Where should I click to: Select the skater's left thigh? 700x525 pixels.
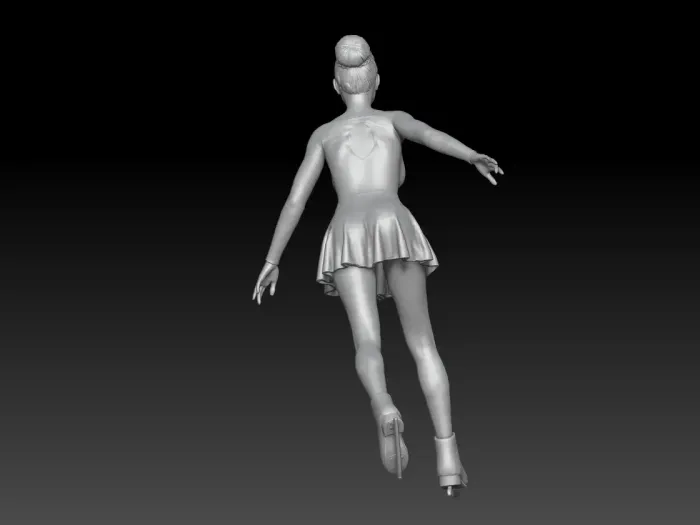[x=359, y=308]
